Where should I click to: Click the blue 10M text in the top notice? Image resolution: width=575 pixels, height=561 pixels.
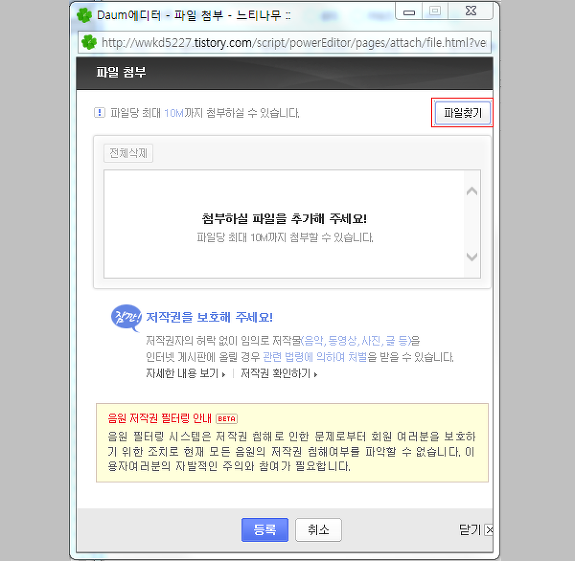[x=174, y=113]
